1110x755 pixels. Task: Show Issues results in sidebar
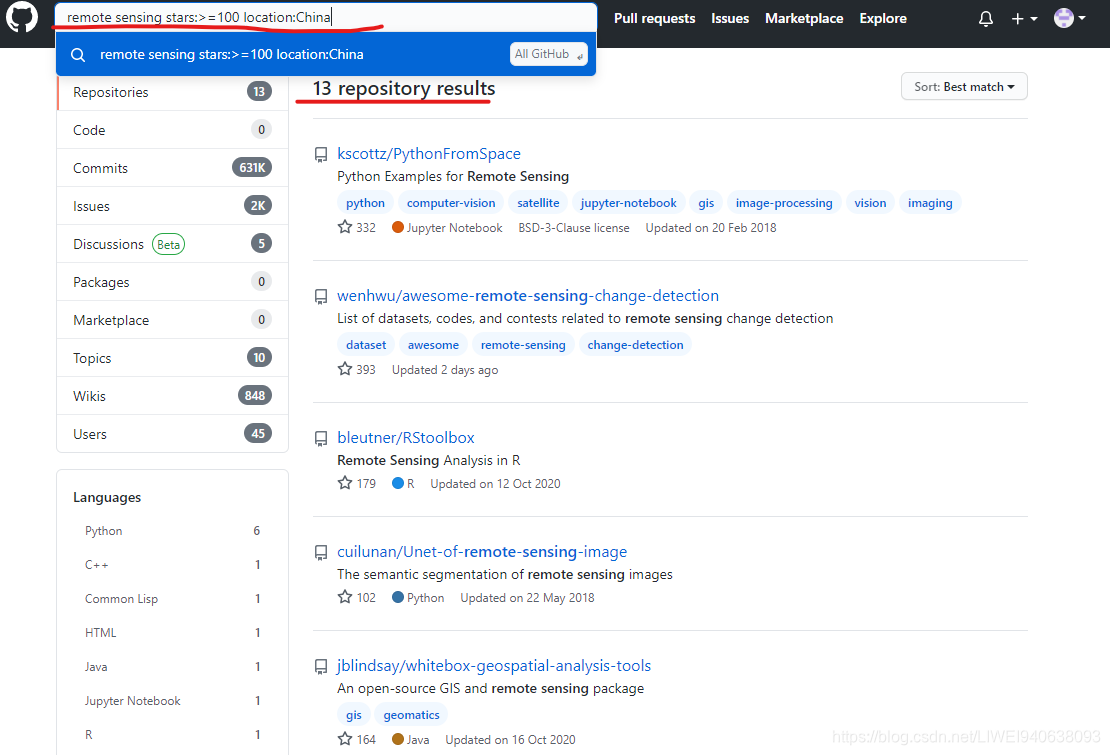pos(172,206)
